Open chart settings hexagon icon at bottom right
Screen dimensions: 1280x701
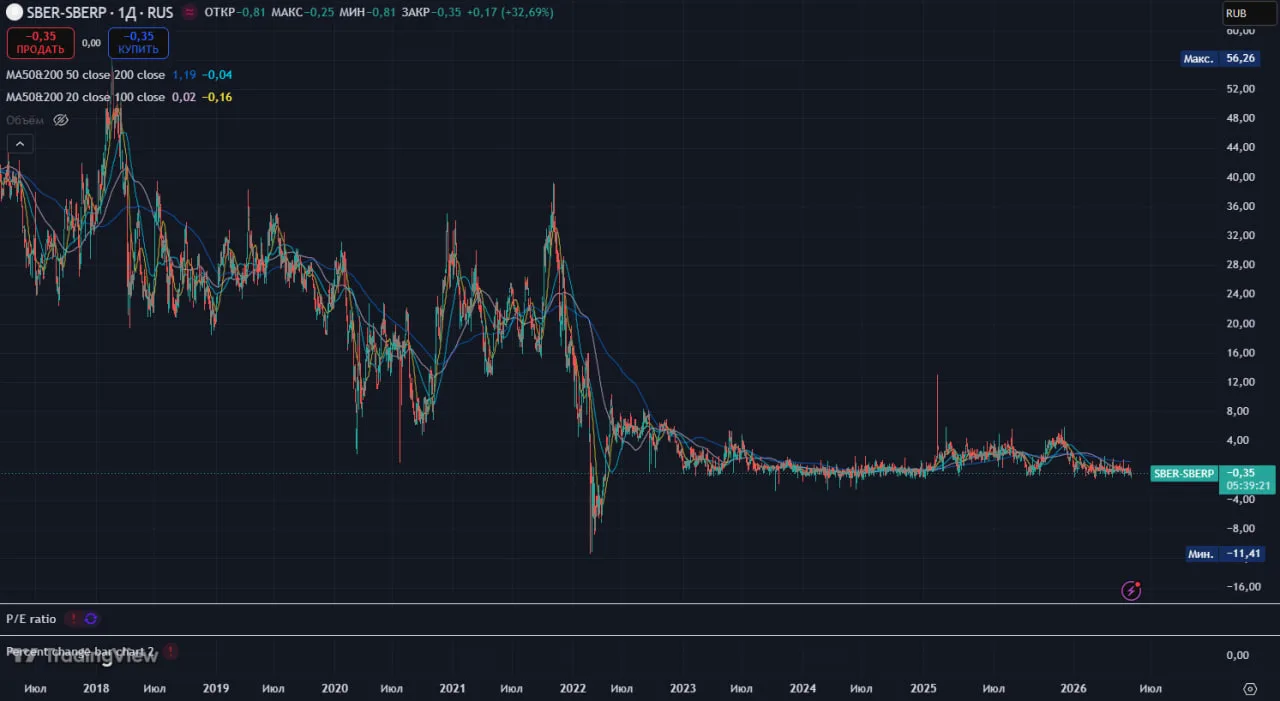pyautogui.click(x=1250, y=689)
